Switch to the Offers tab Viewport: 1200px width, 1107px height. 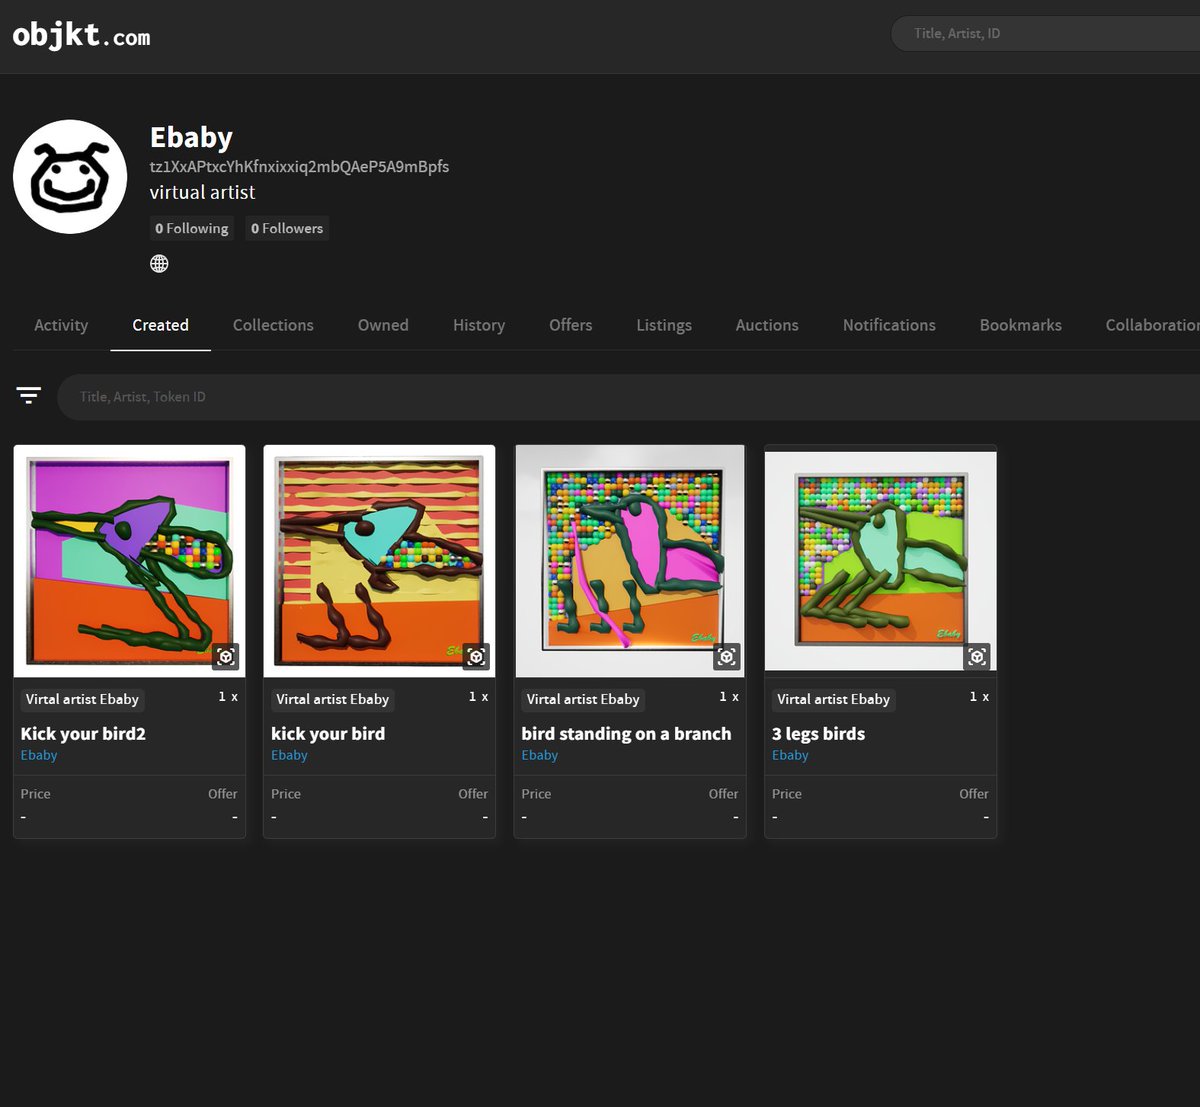click(x=571, y=325)
